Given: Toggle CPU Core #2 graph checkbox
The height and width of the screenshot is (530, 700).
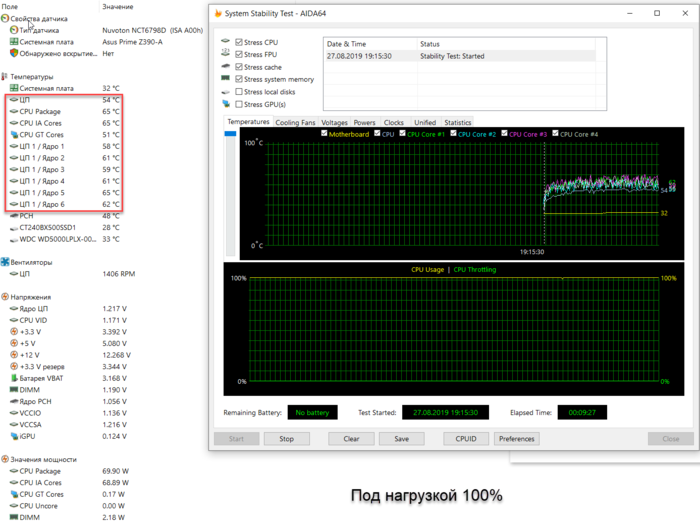Looking at the screenshot, I should (x=454, y=133).
